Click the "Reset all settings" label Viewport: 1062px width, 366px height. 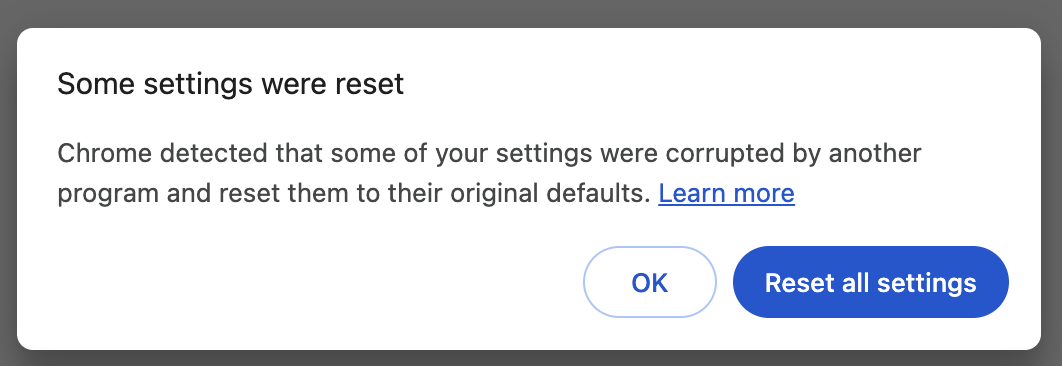click(870, 283)
